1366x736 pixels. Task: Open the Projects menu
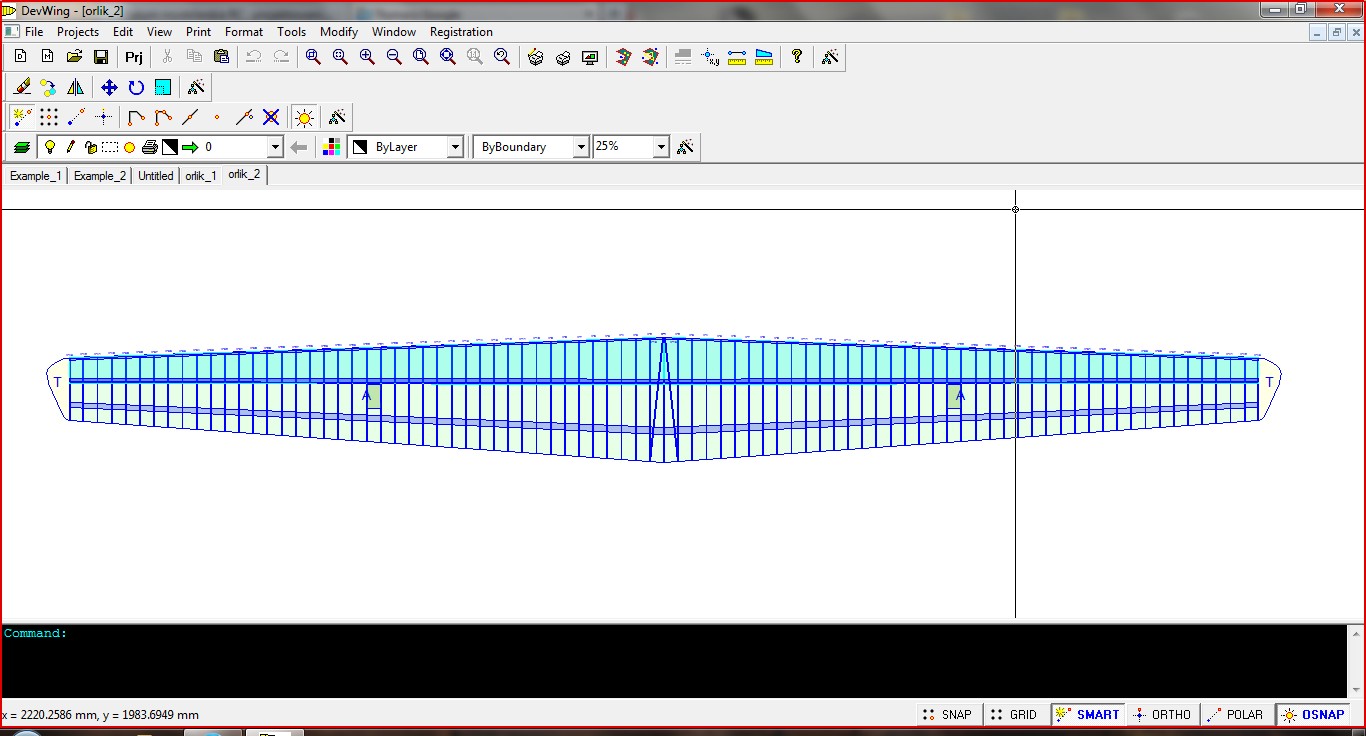(78, 32)
